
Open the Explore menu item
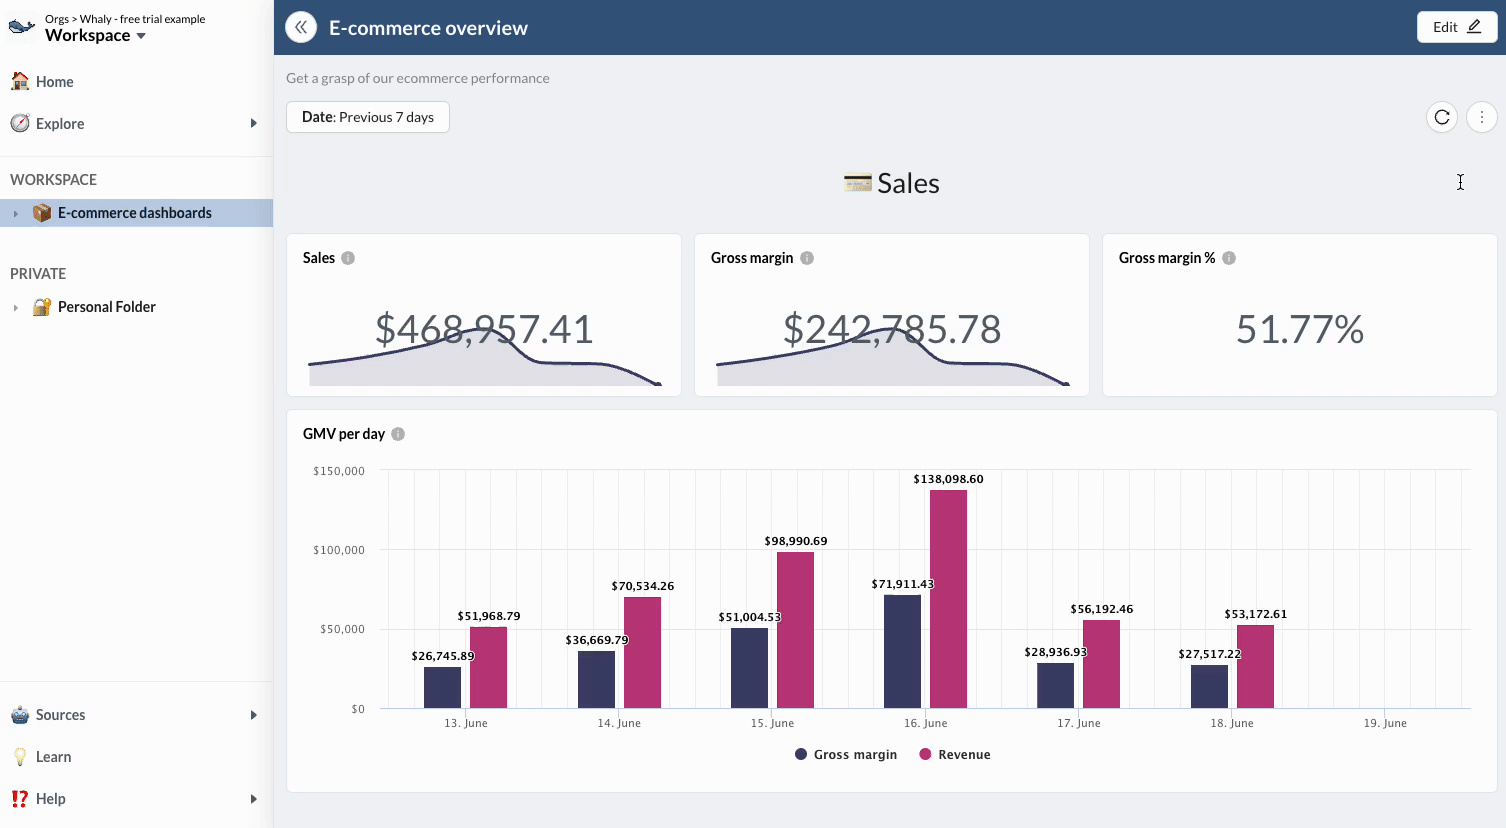[60, 124]
